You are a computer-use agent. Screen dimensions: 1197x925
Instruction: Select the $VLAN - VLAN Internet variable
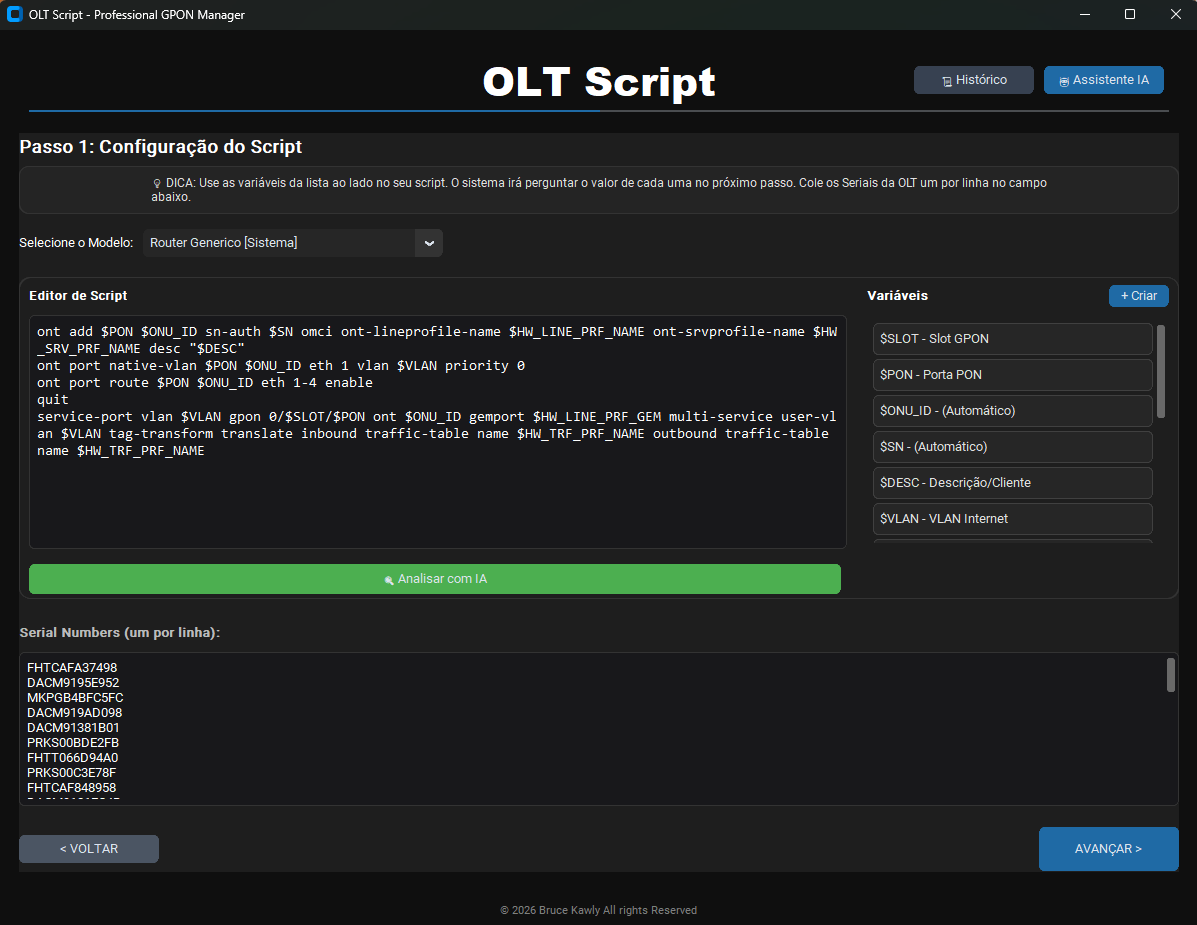(x=1012, y=518)
